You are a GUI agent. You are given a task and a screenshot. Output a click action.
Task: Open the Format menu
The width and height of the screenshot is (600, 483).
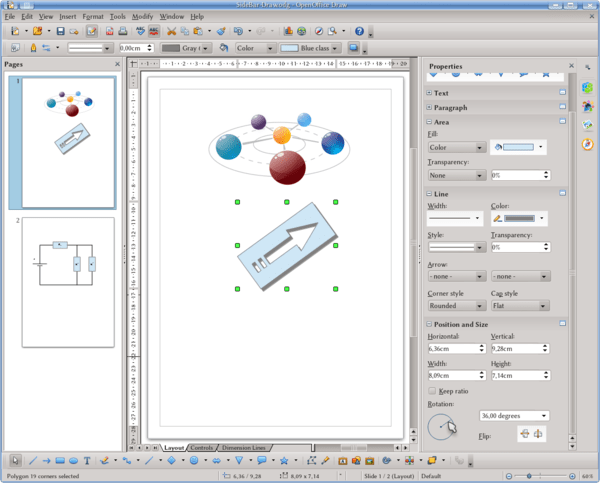tap(93, 17)
